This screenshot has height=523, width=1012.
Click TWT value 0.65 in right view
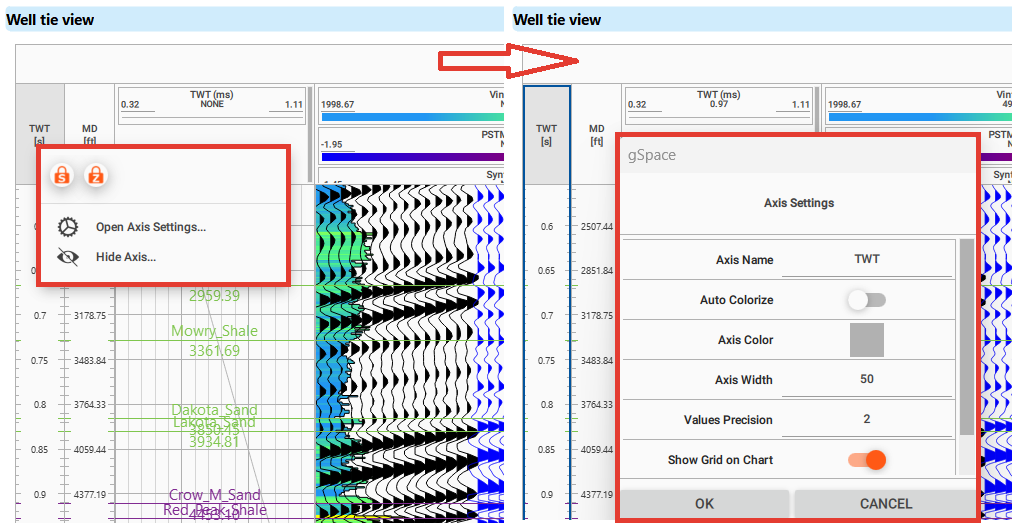pyautogui.click(x=547, y=271)
